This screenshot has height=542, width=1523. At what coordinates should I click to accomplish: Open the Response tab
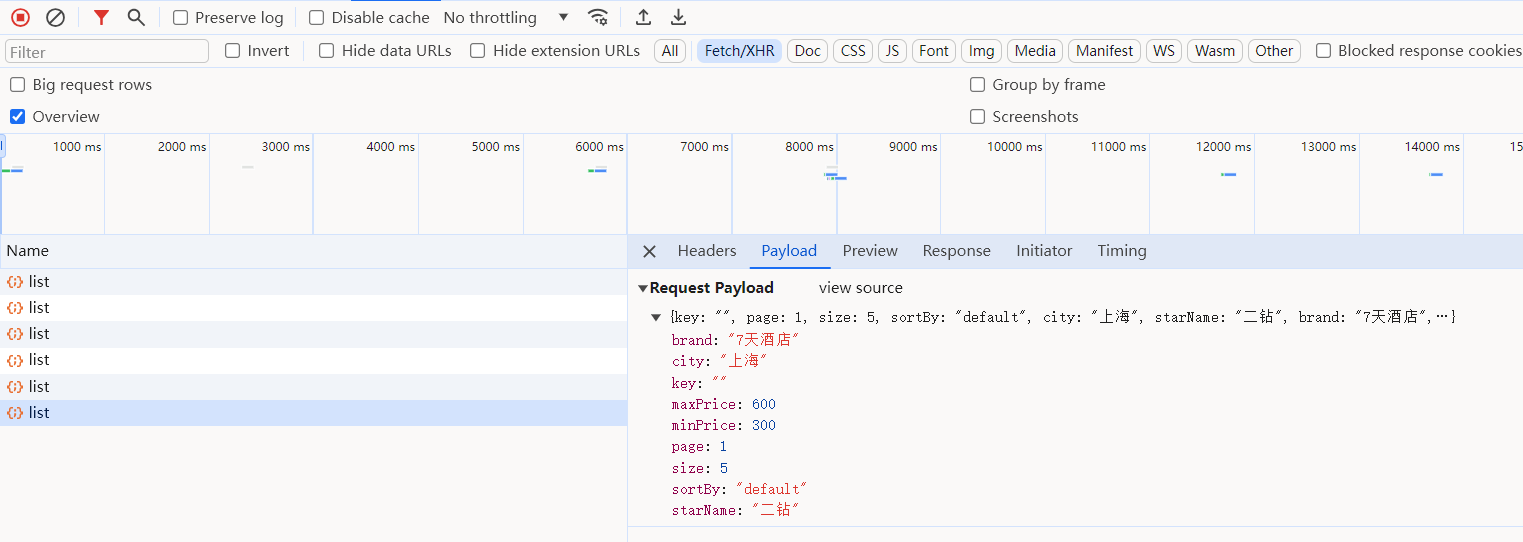pos(956,251)
